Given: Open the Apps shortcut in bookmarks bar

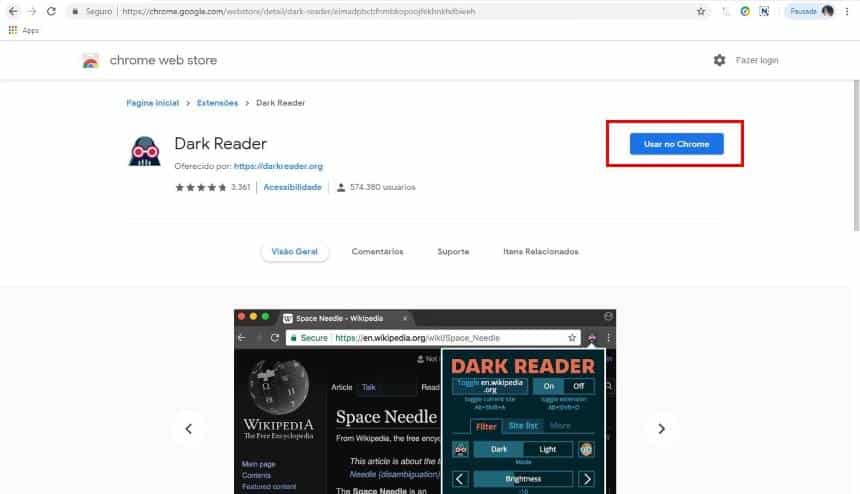Looking at the screenshot, I should (24, 30).
